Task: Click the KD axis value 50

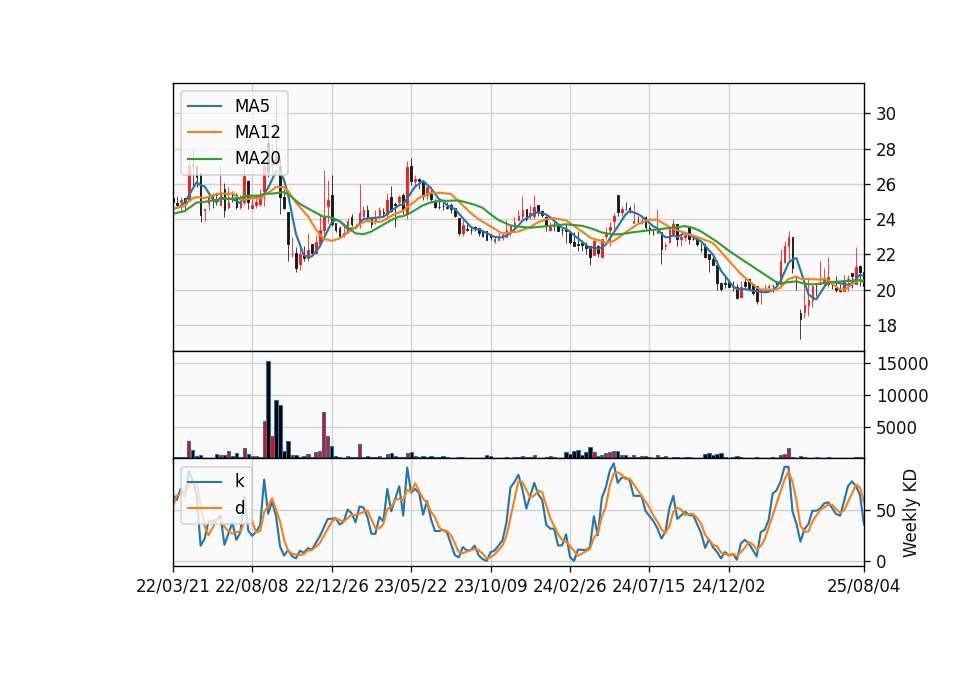Action: pos(886,511)
